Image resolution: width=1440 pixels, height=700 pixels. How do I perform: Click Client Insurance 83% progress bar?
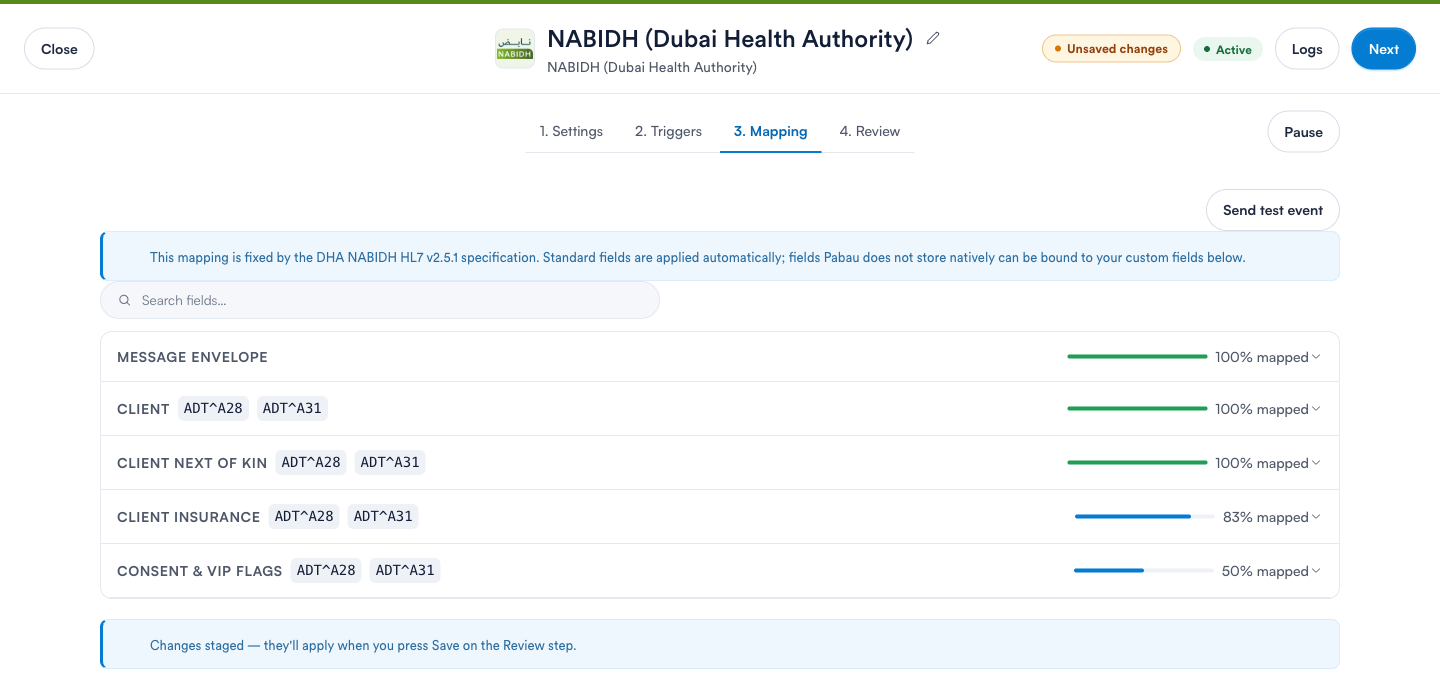(x=1144, y=517)
